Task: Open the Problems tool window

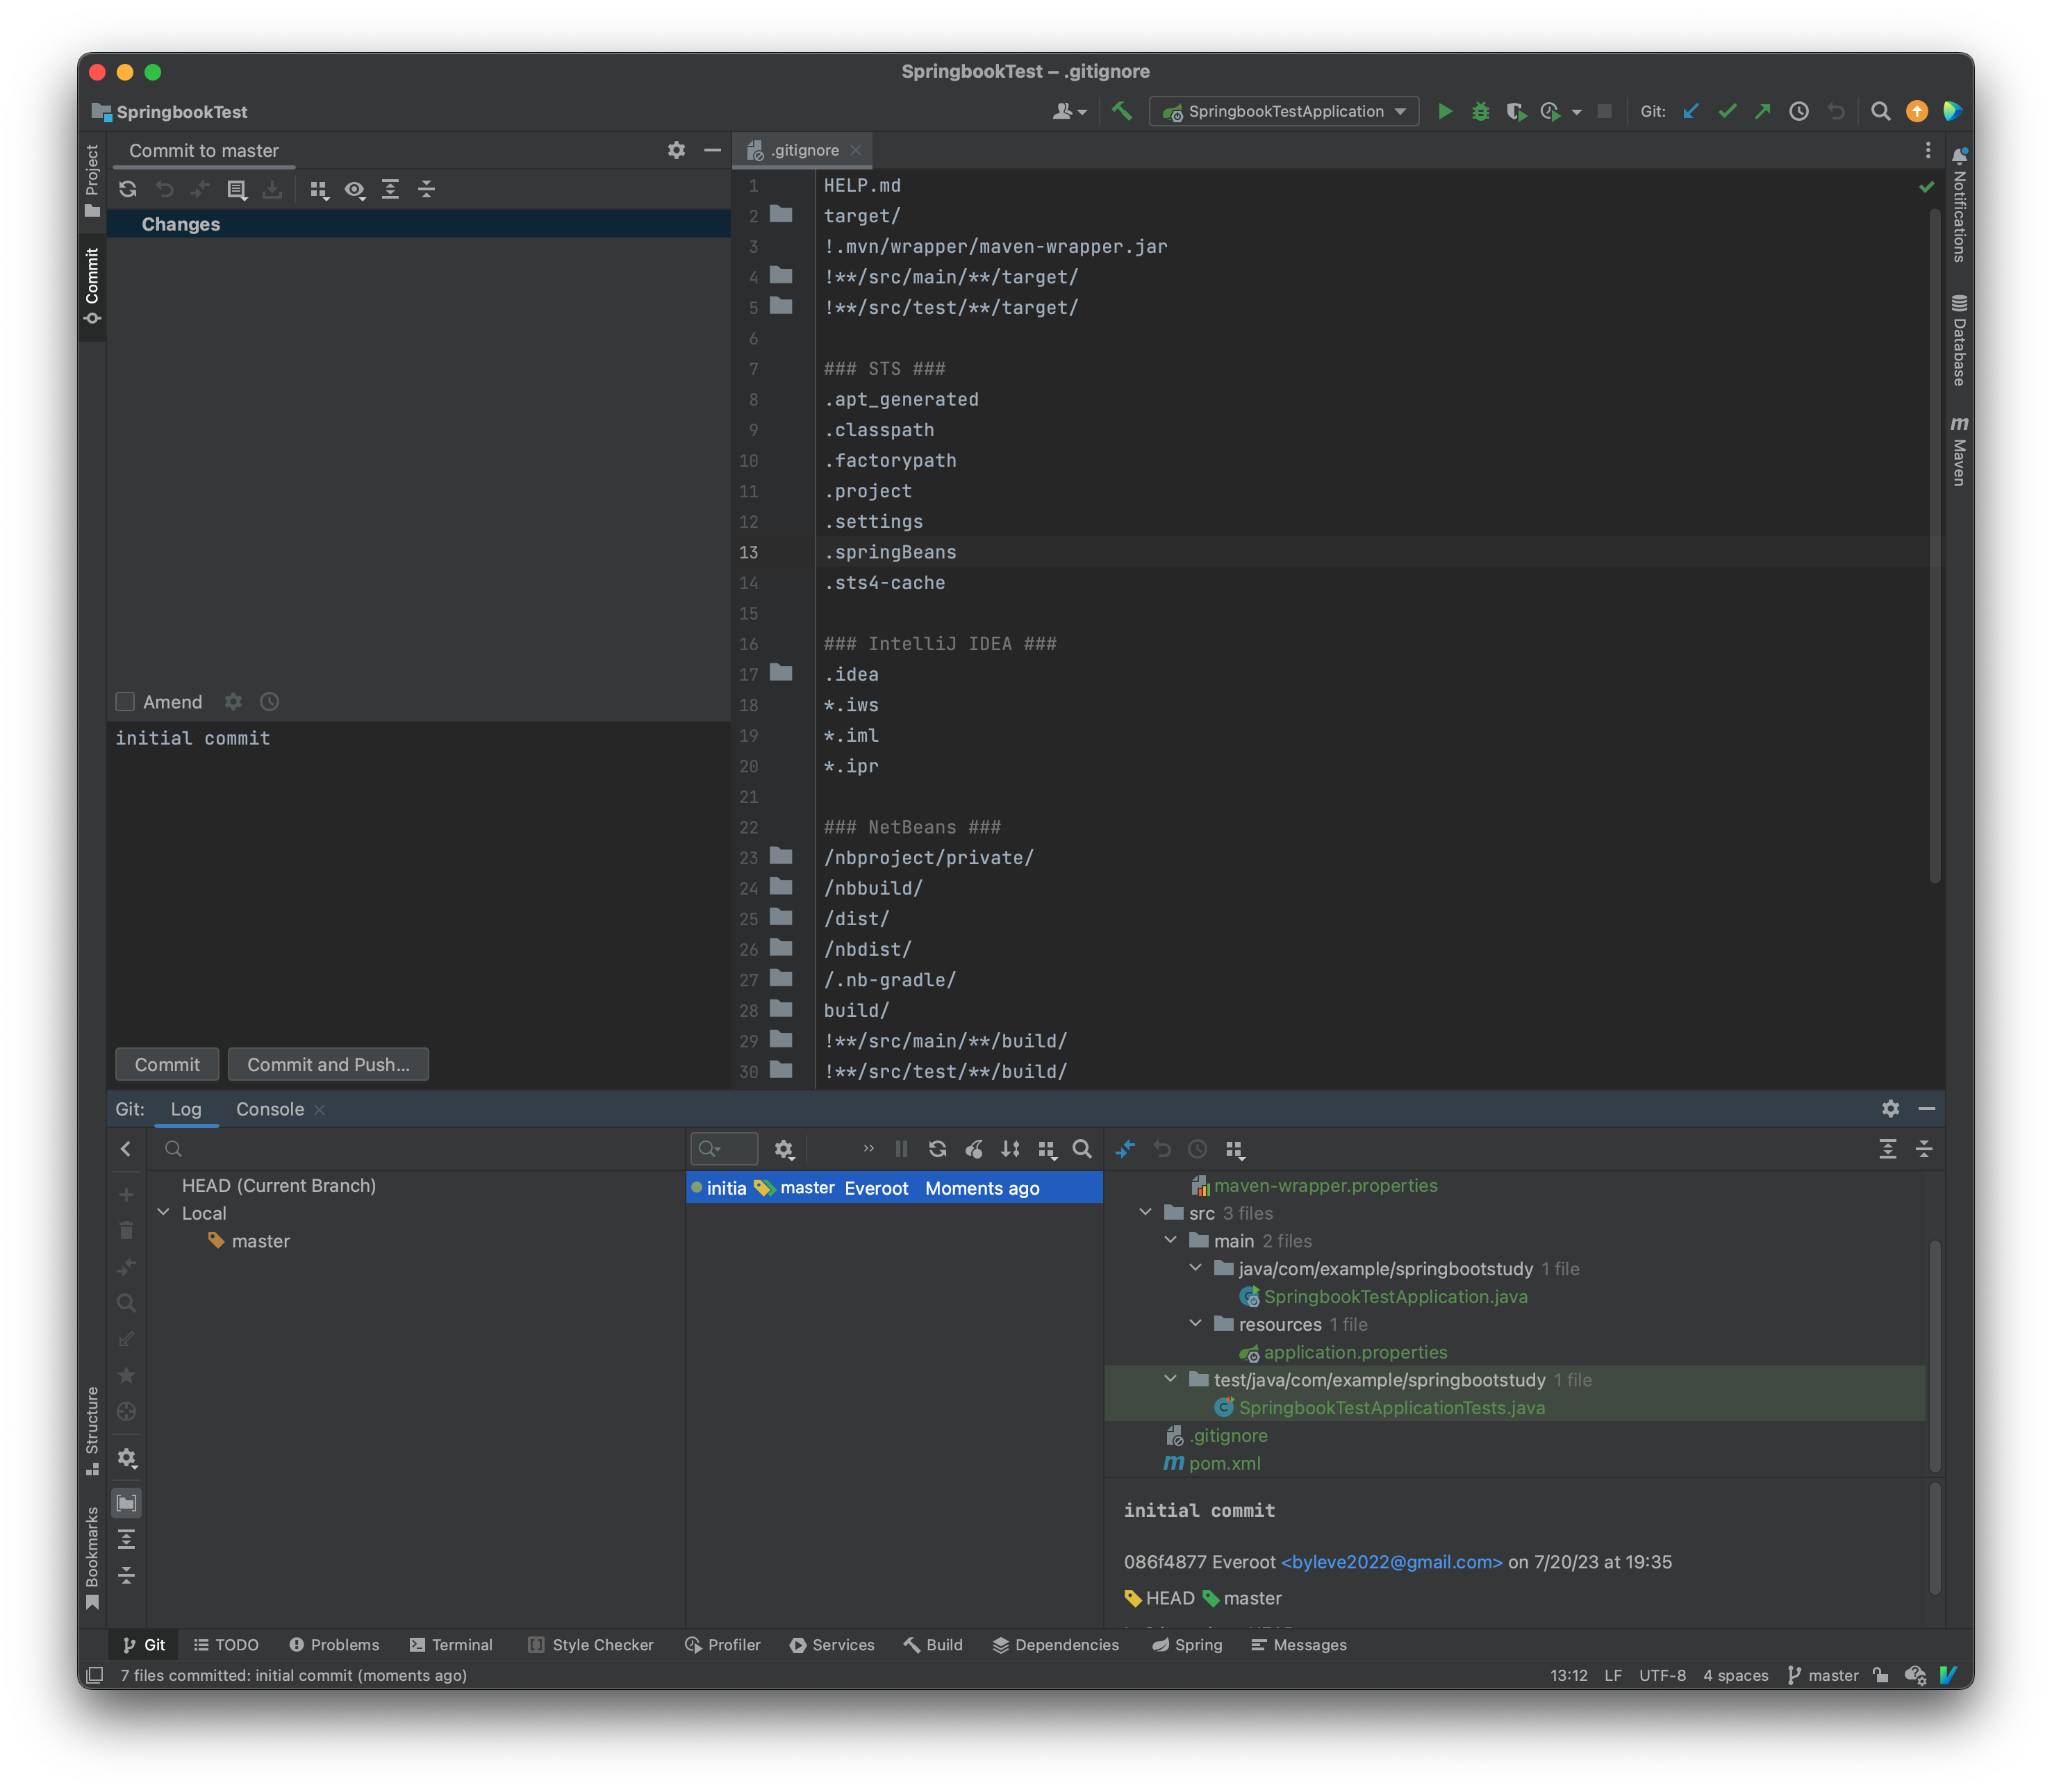Action: 334,1645
